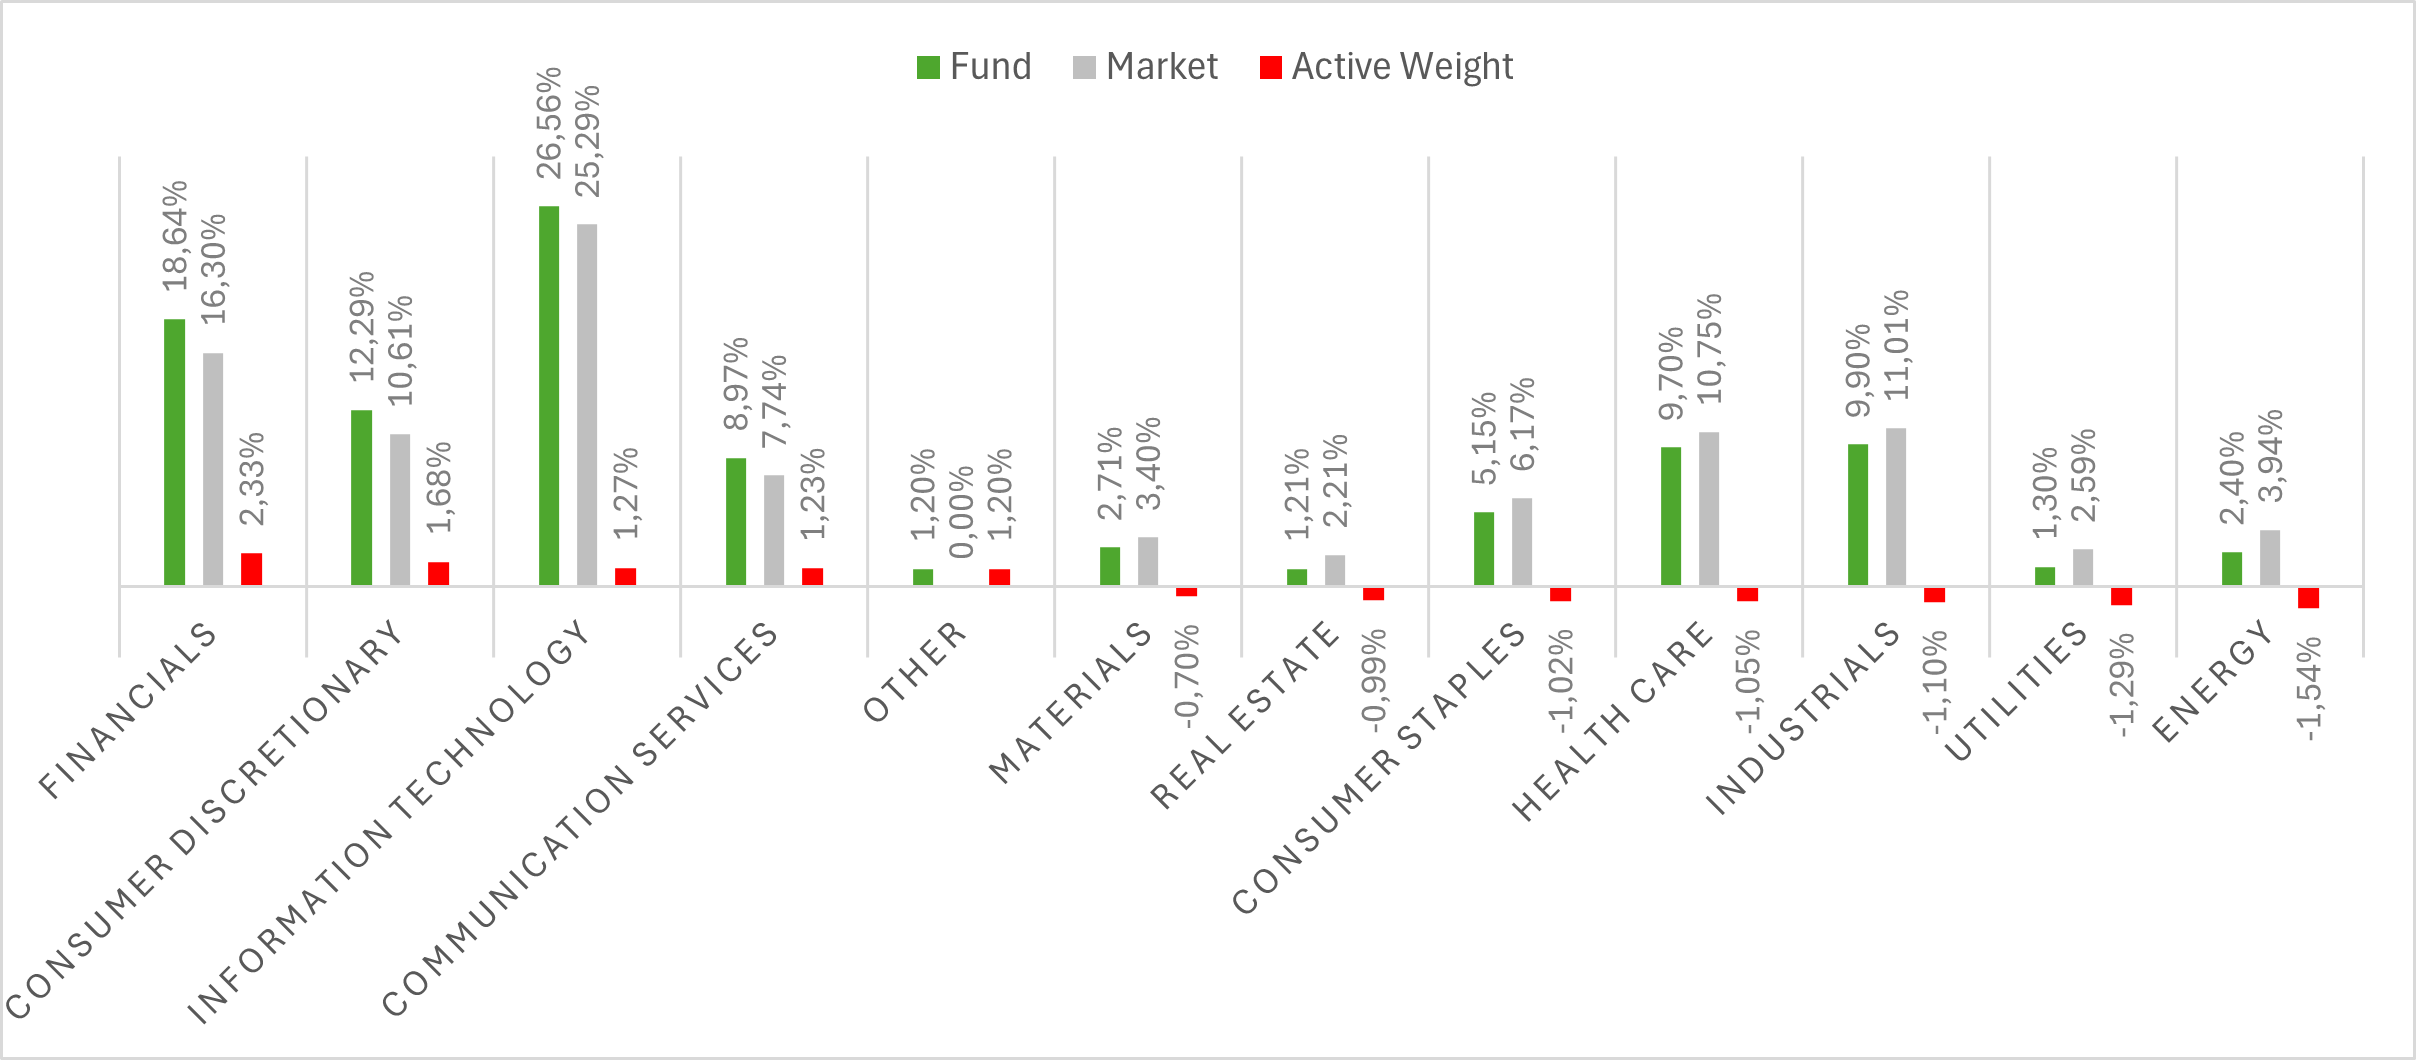Select the green Health Care fund bar
The image size is (2416, 1060).
pos(1671,515)
